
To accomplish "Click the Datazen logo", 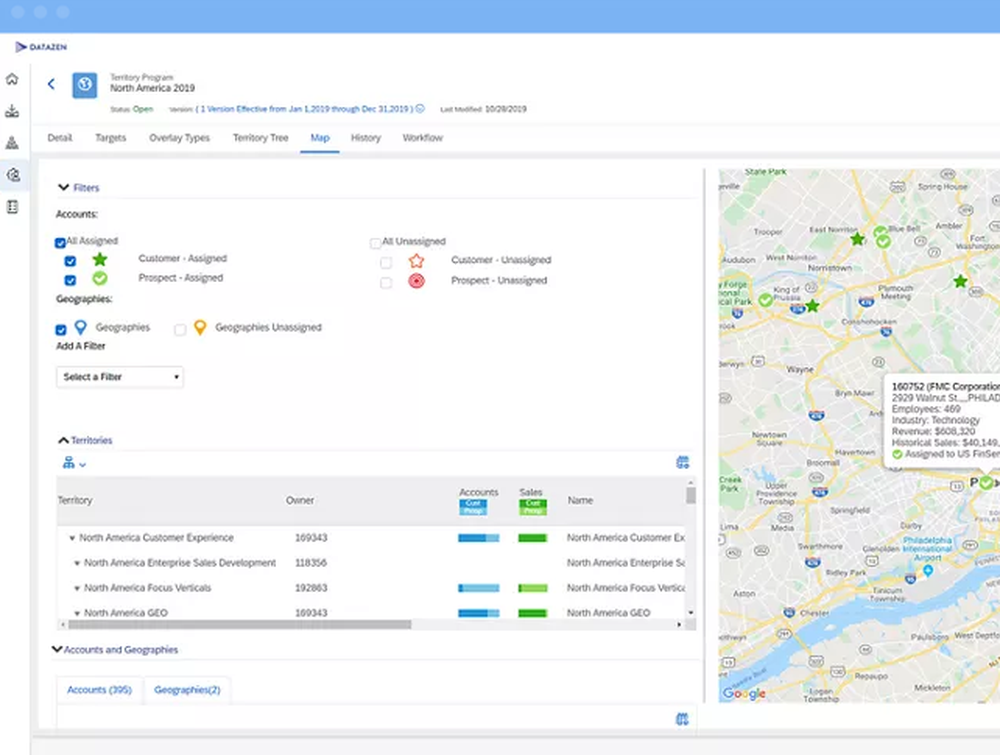I will 41,47.
